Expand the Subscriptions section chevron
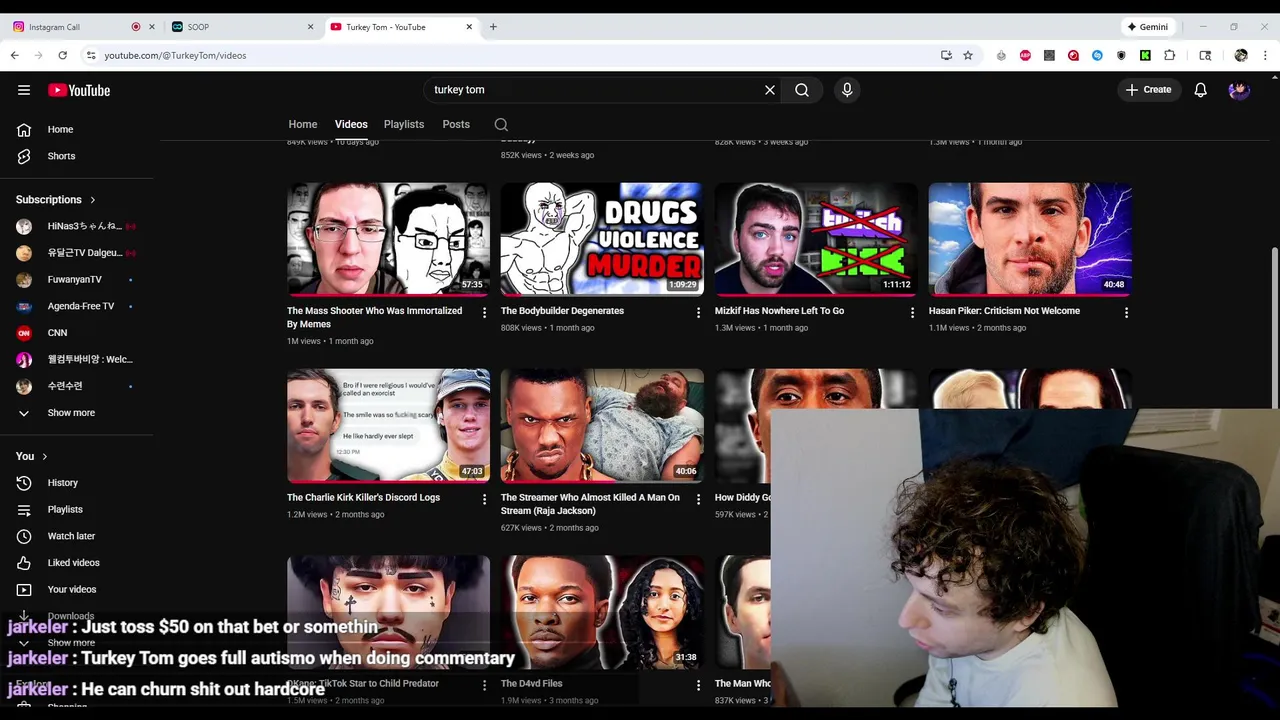Viewport: 1280px width, 720px height. pyautogui.click(x=93, y=200)
